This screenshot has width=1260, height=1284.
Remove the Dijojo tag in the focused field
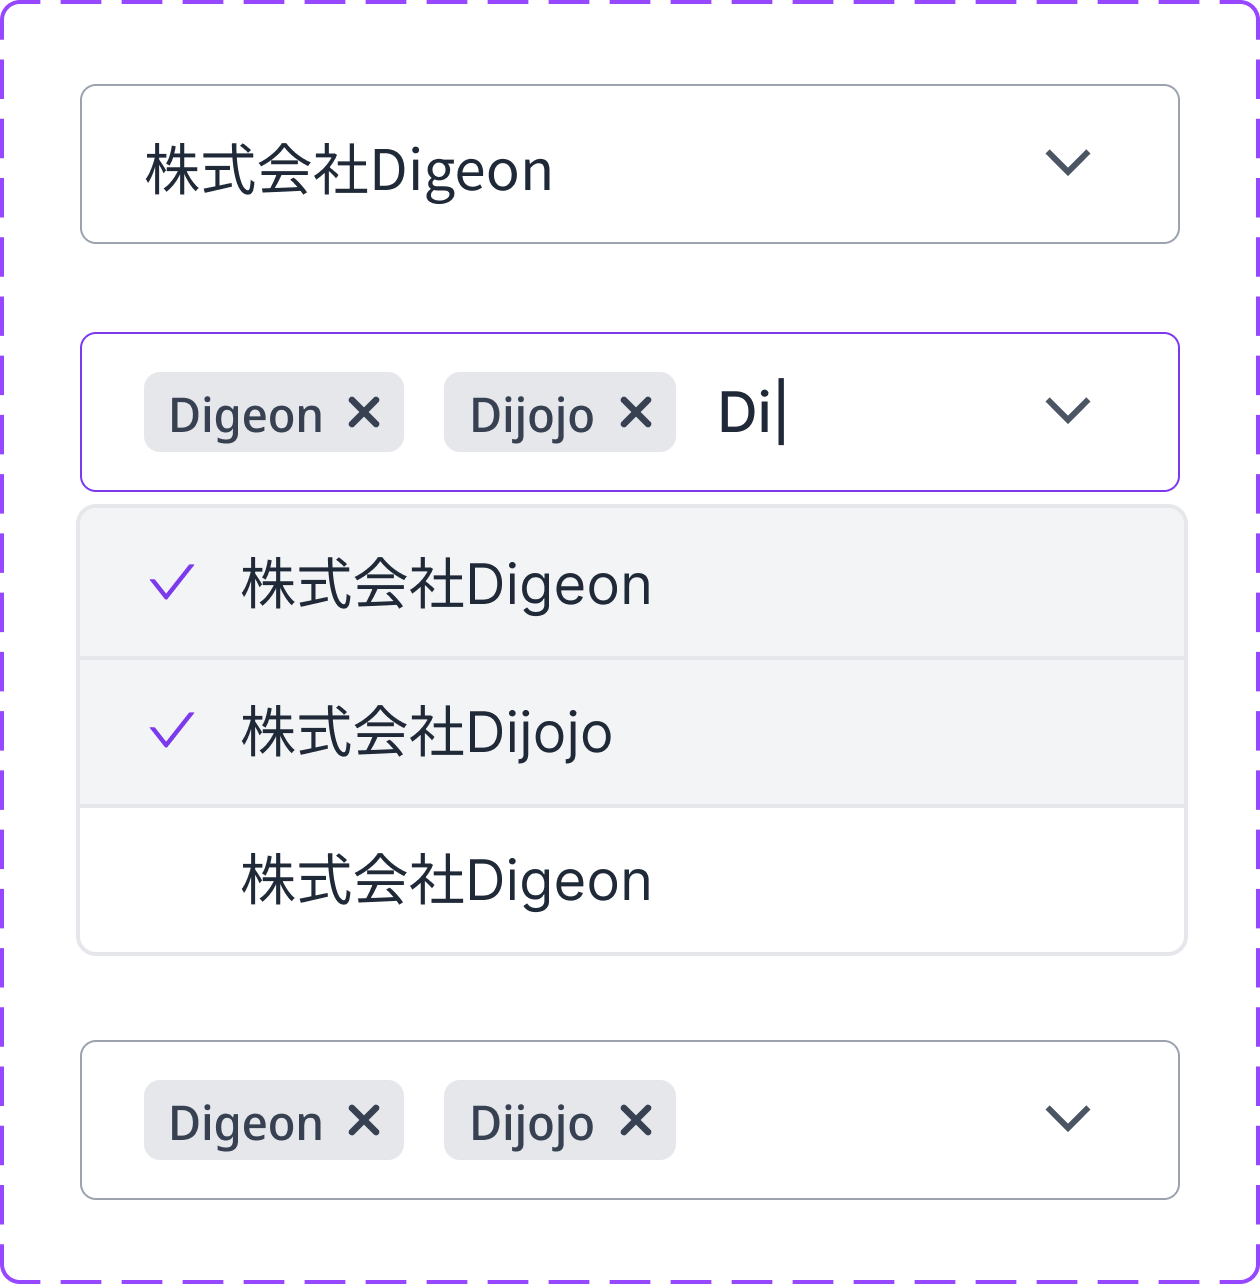click(x=636, y=412)
